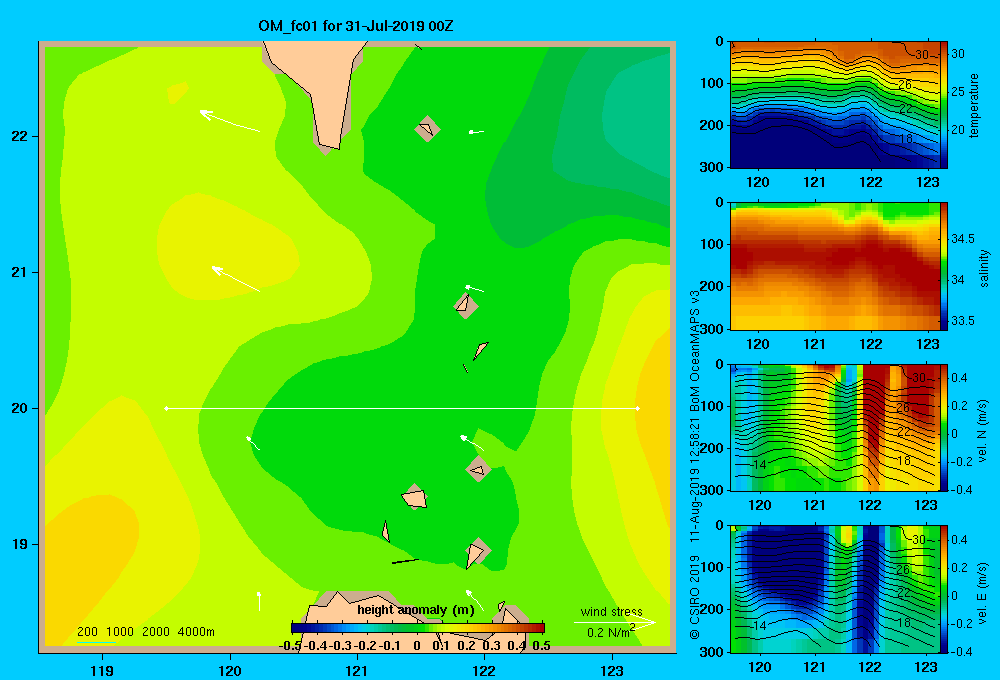This screenshot has height=680, width=1000.
Task: Click the height anomaly color bar
Action: [418, 628]
